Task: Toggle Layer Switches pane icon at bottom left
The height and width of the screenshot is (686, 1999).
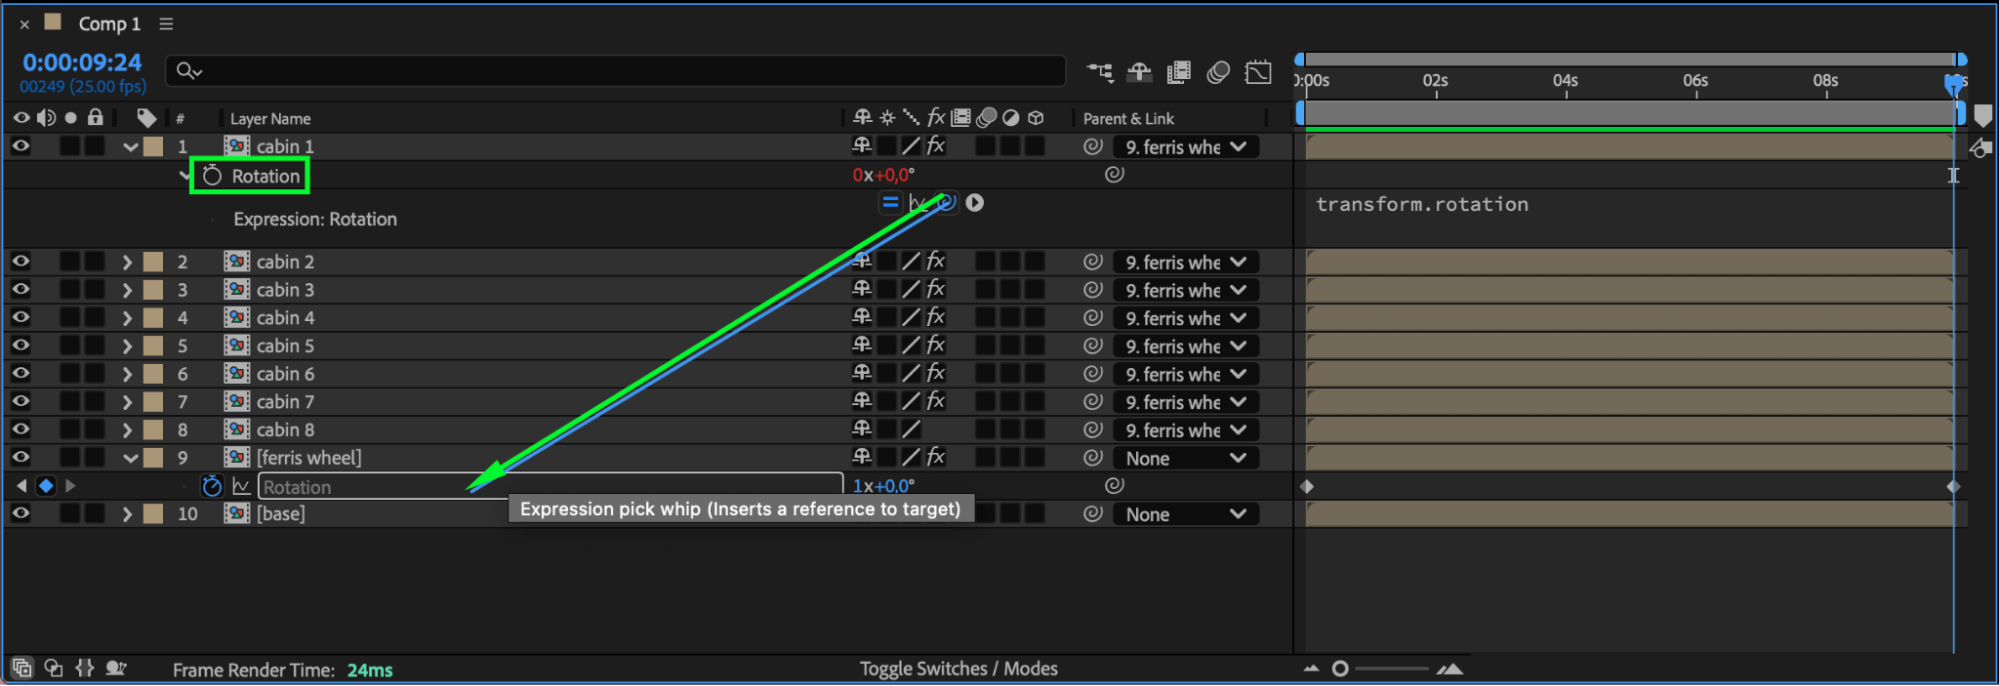Action: pyautogui.click(x=22, y=668)
